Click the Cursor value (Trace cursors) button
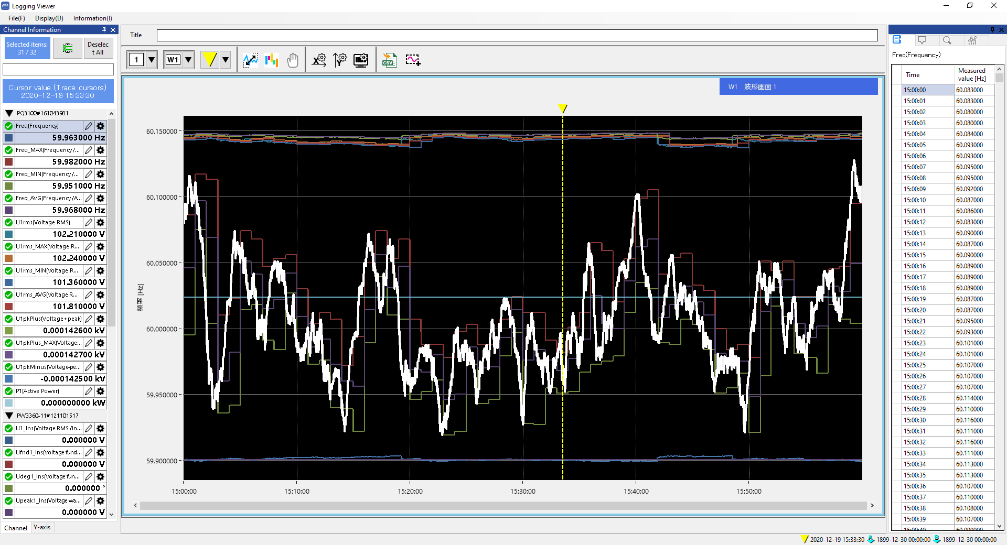Viewport: 1007px width, 545px height. (58, 91)
